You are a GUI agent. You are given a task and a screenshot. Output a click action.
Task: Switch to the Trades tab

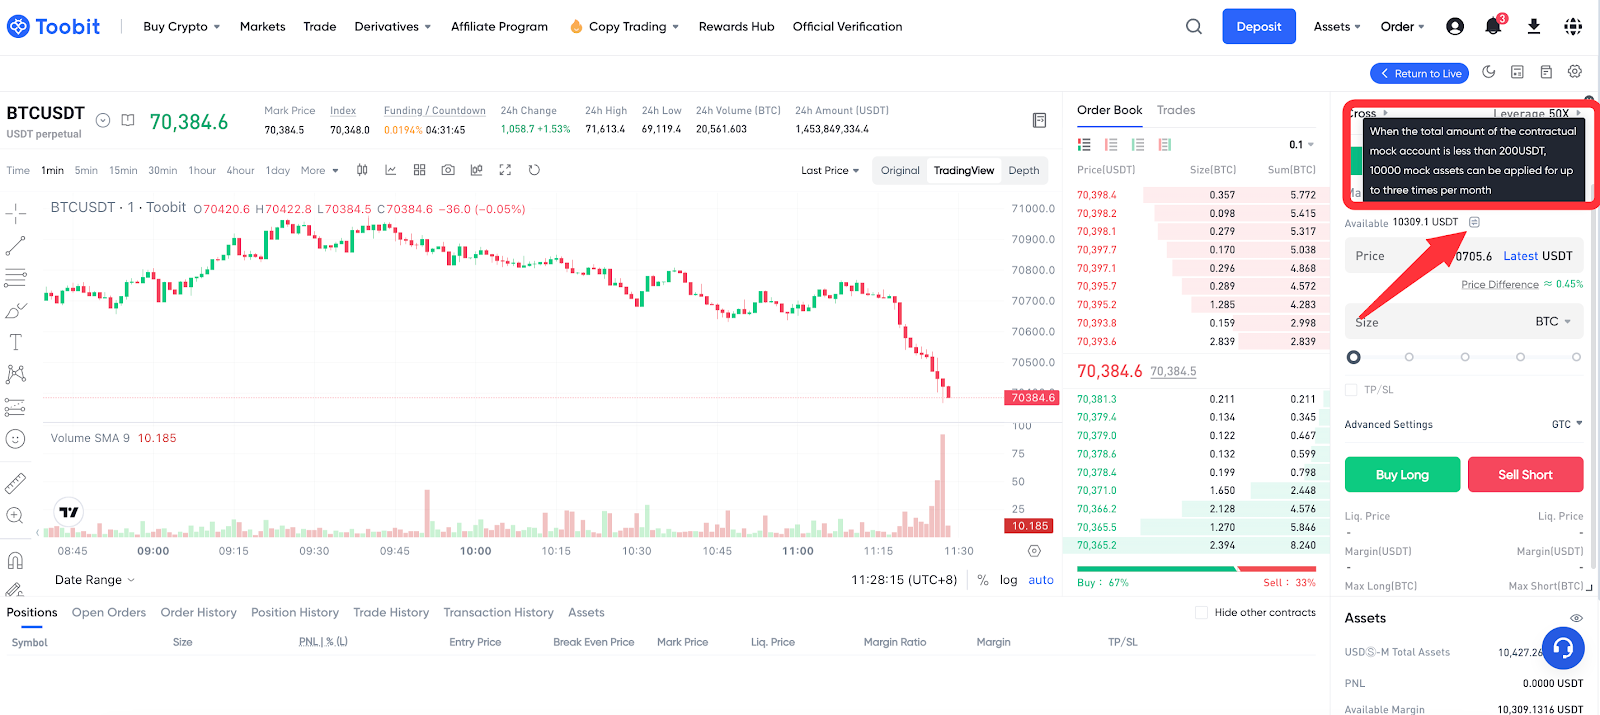1176,110
